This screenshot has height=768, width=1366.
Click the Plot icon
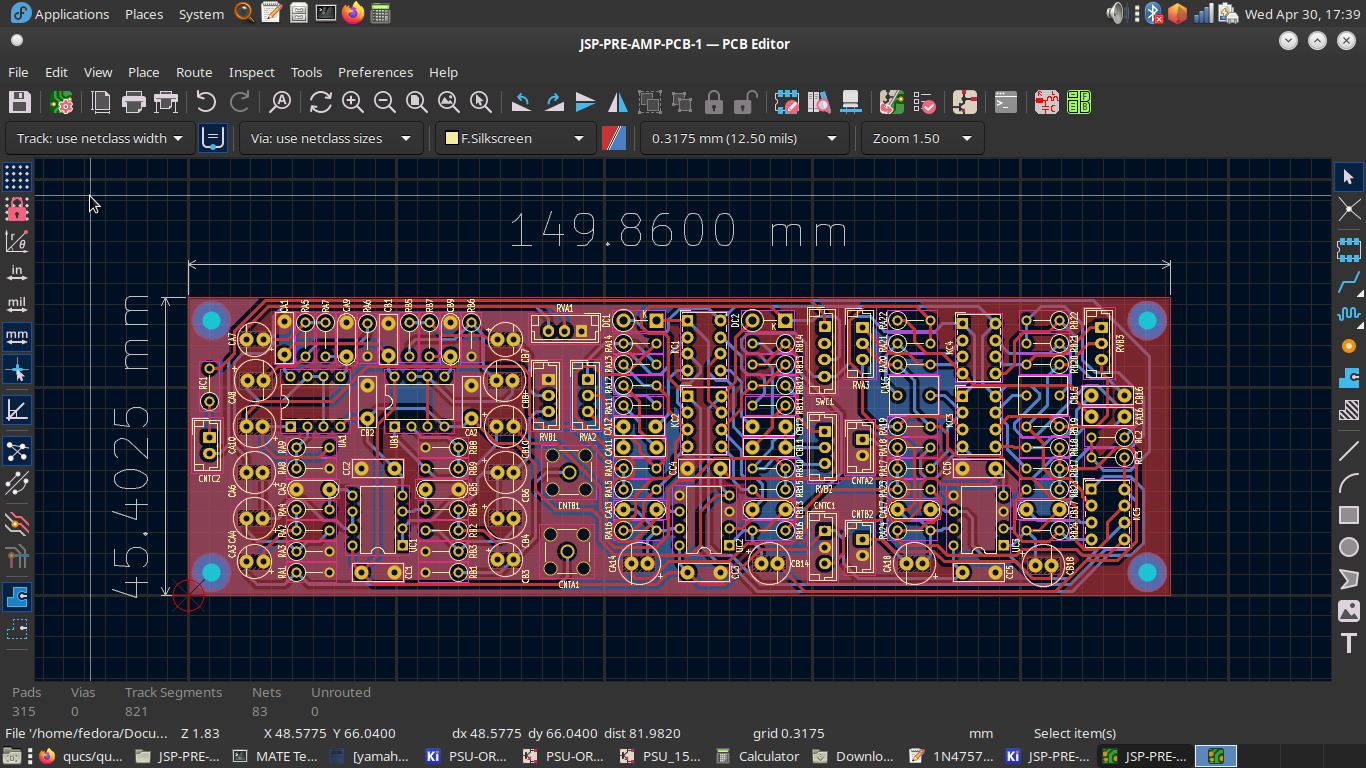[166, 102]
